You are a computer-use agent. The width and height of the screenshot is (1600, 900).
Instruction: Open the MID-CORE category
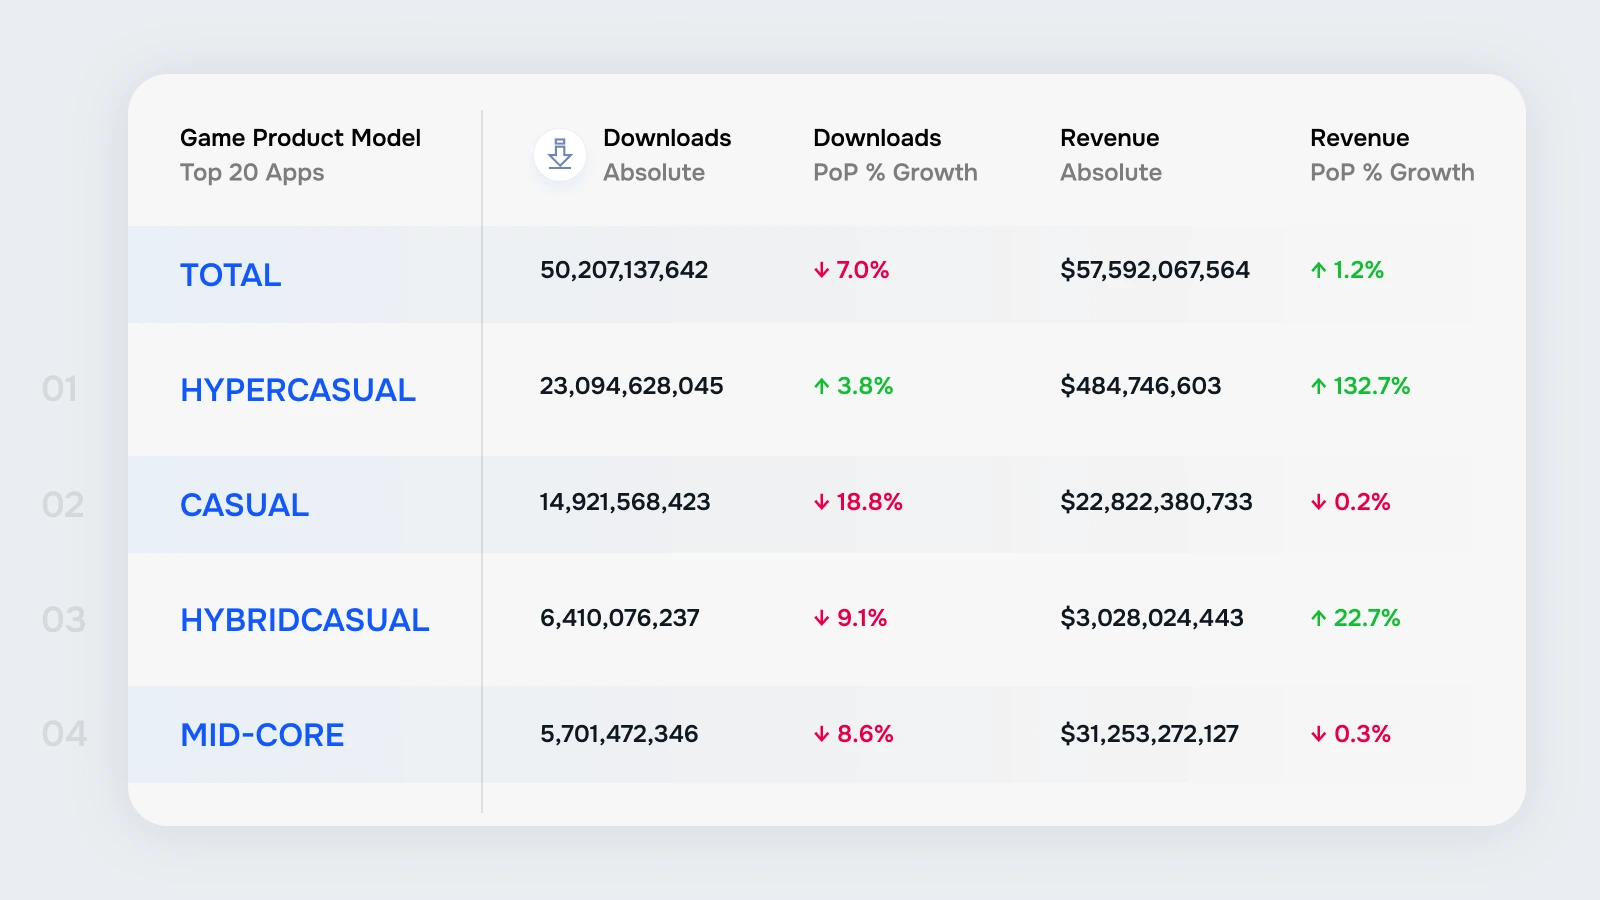click(262, 735)
